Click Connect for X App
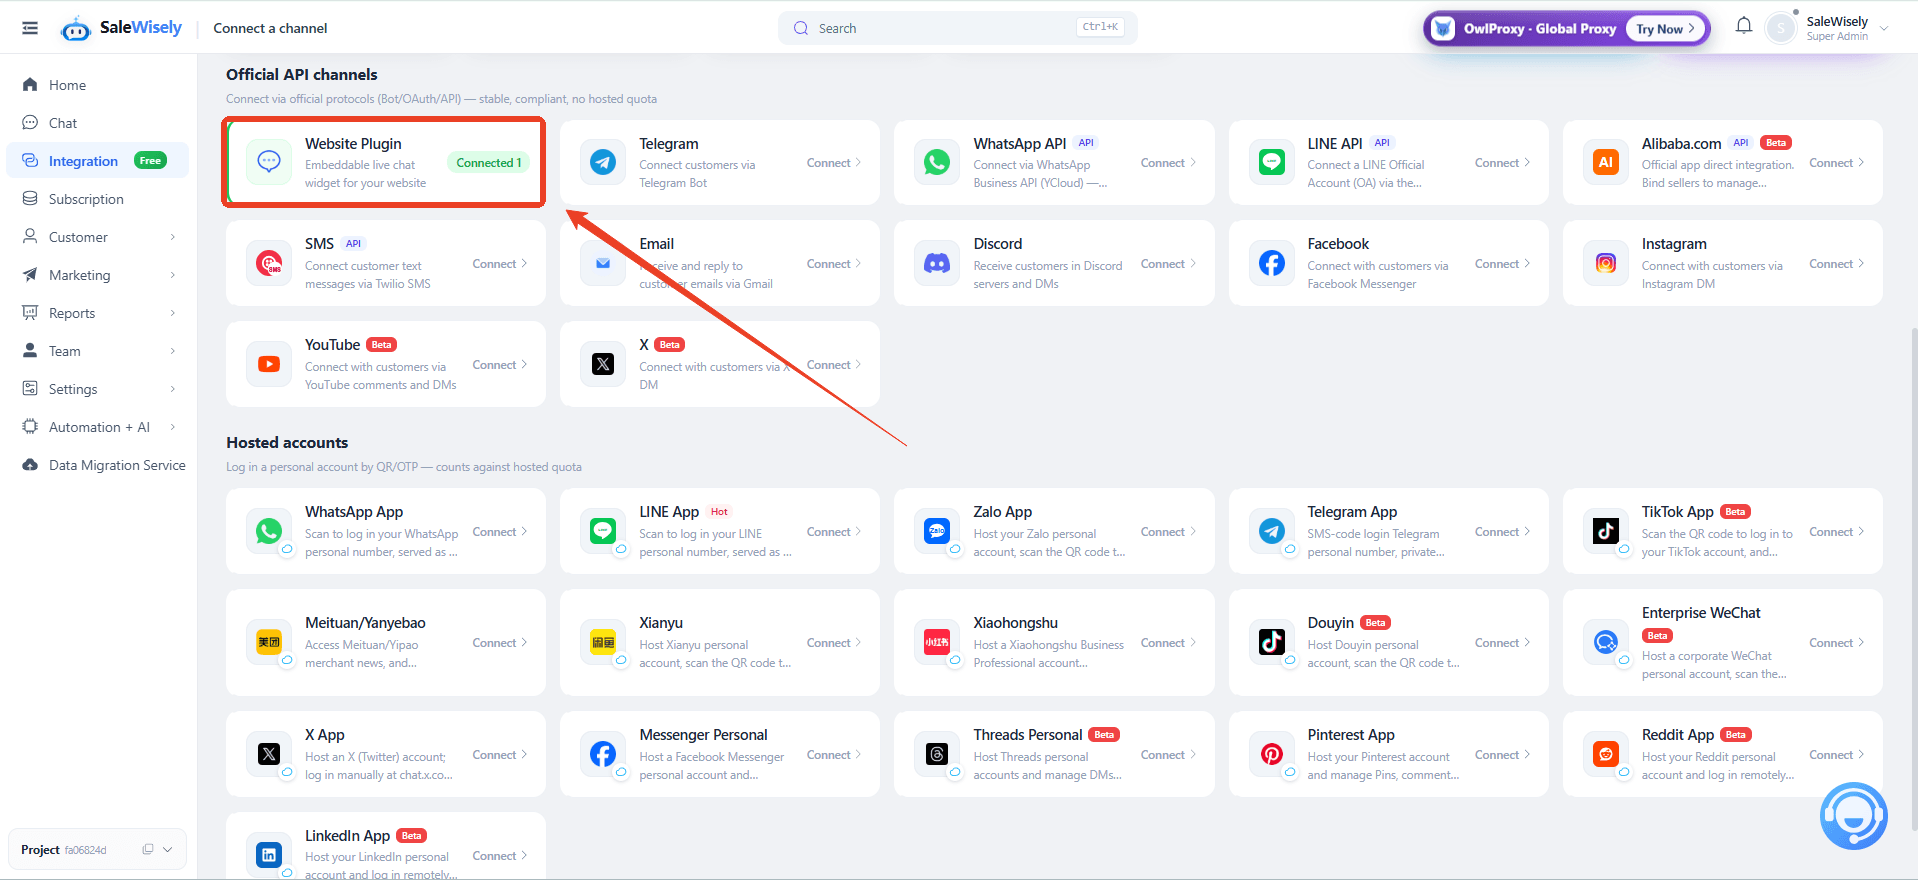 point(500,755)
